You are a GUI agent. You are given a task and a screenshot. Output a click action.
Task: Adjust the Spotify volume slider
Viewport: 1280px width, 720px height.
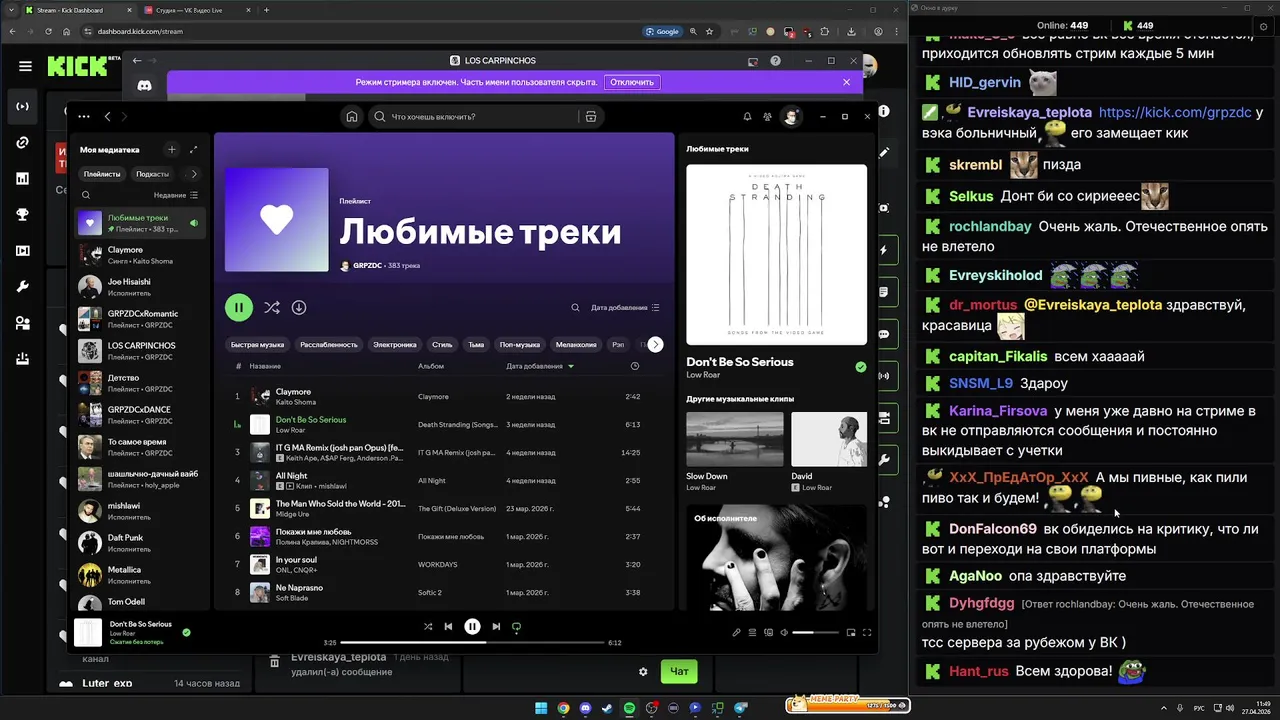(x=815, y=633)
